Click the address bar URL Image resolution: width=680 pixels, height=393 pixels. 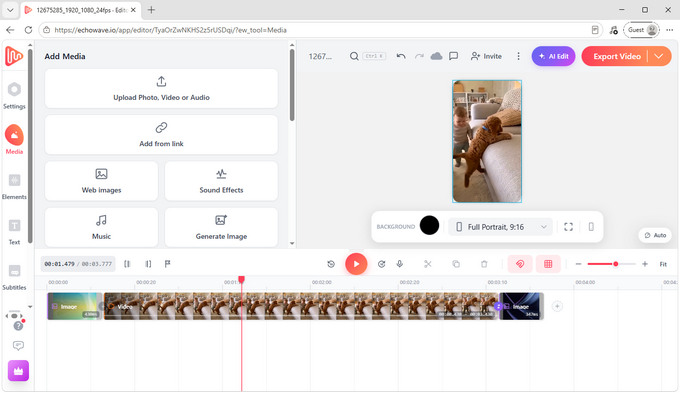point(170,30)
